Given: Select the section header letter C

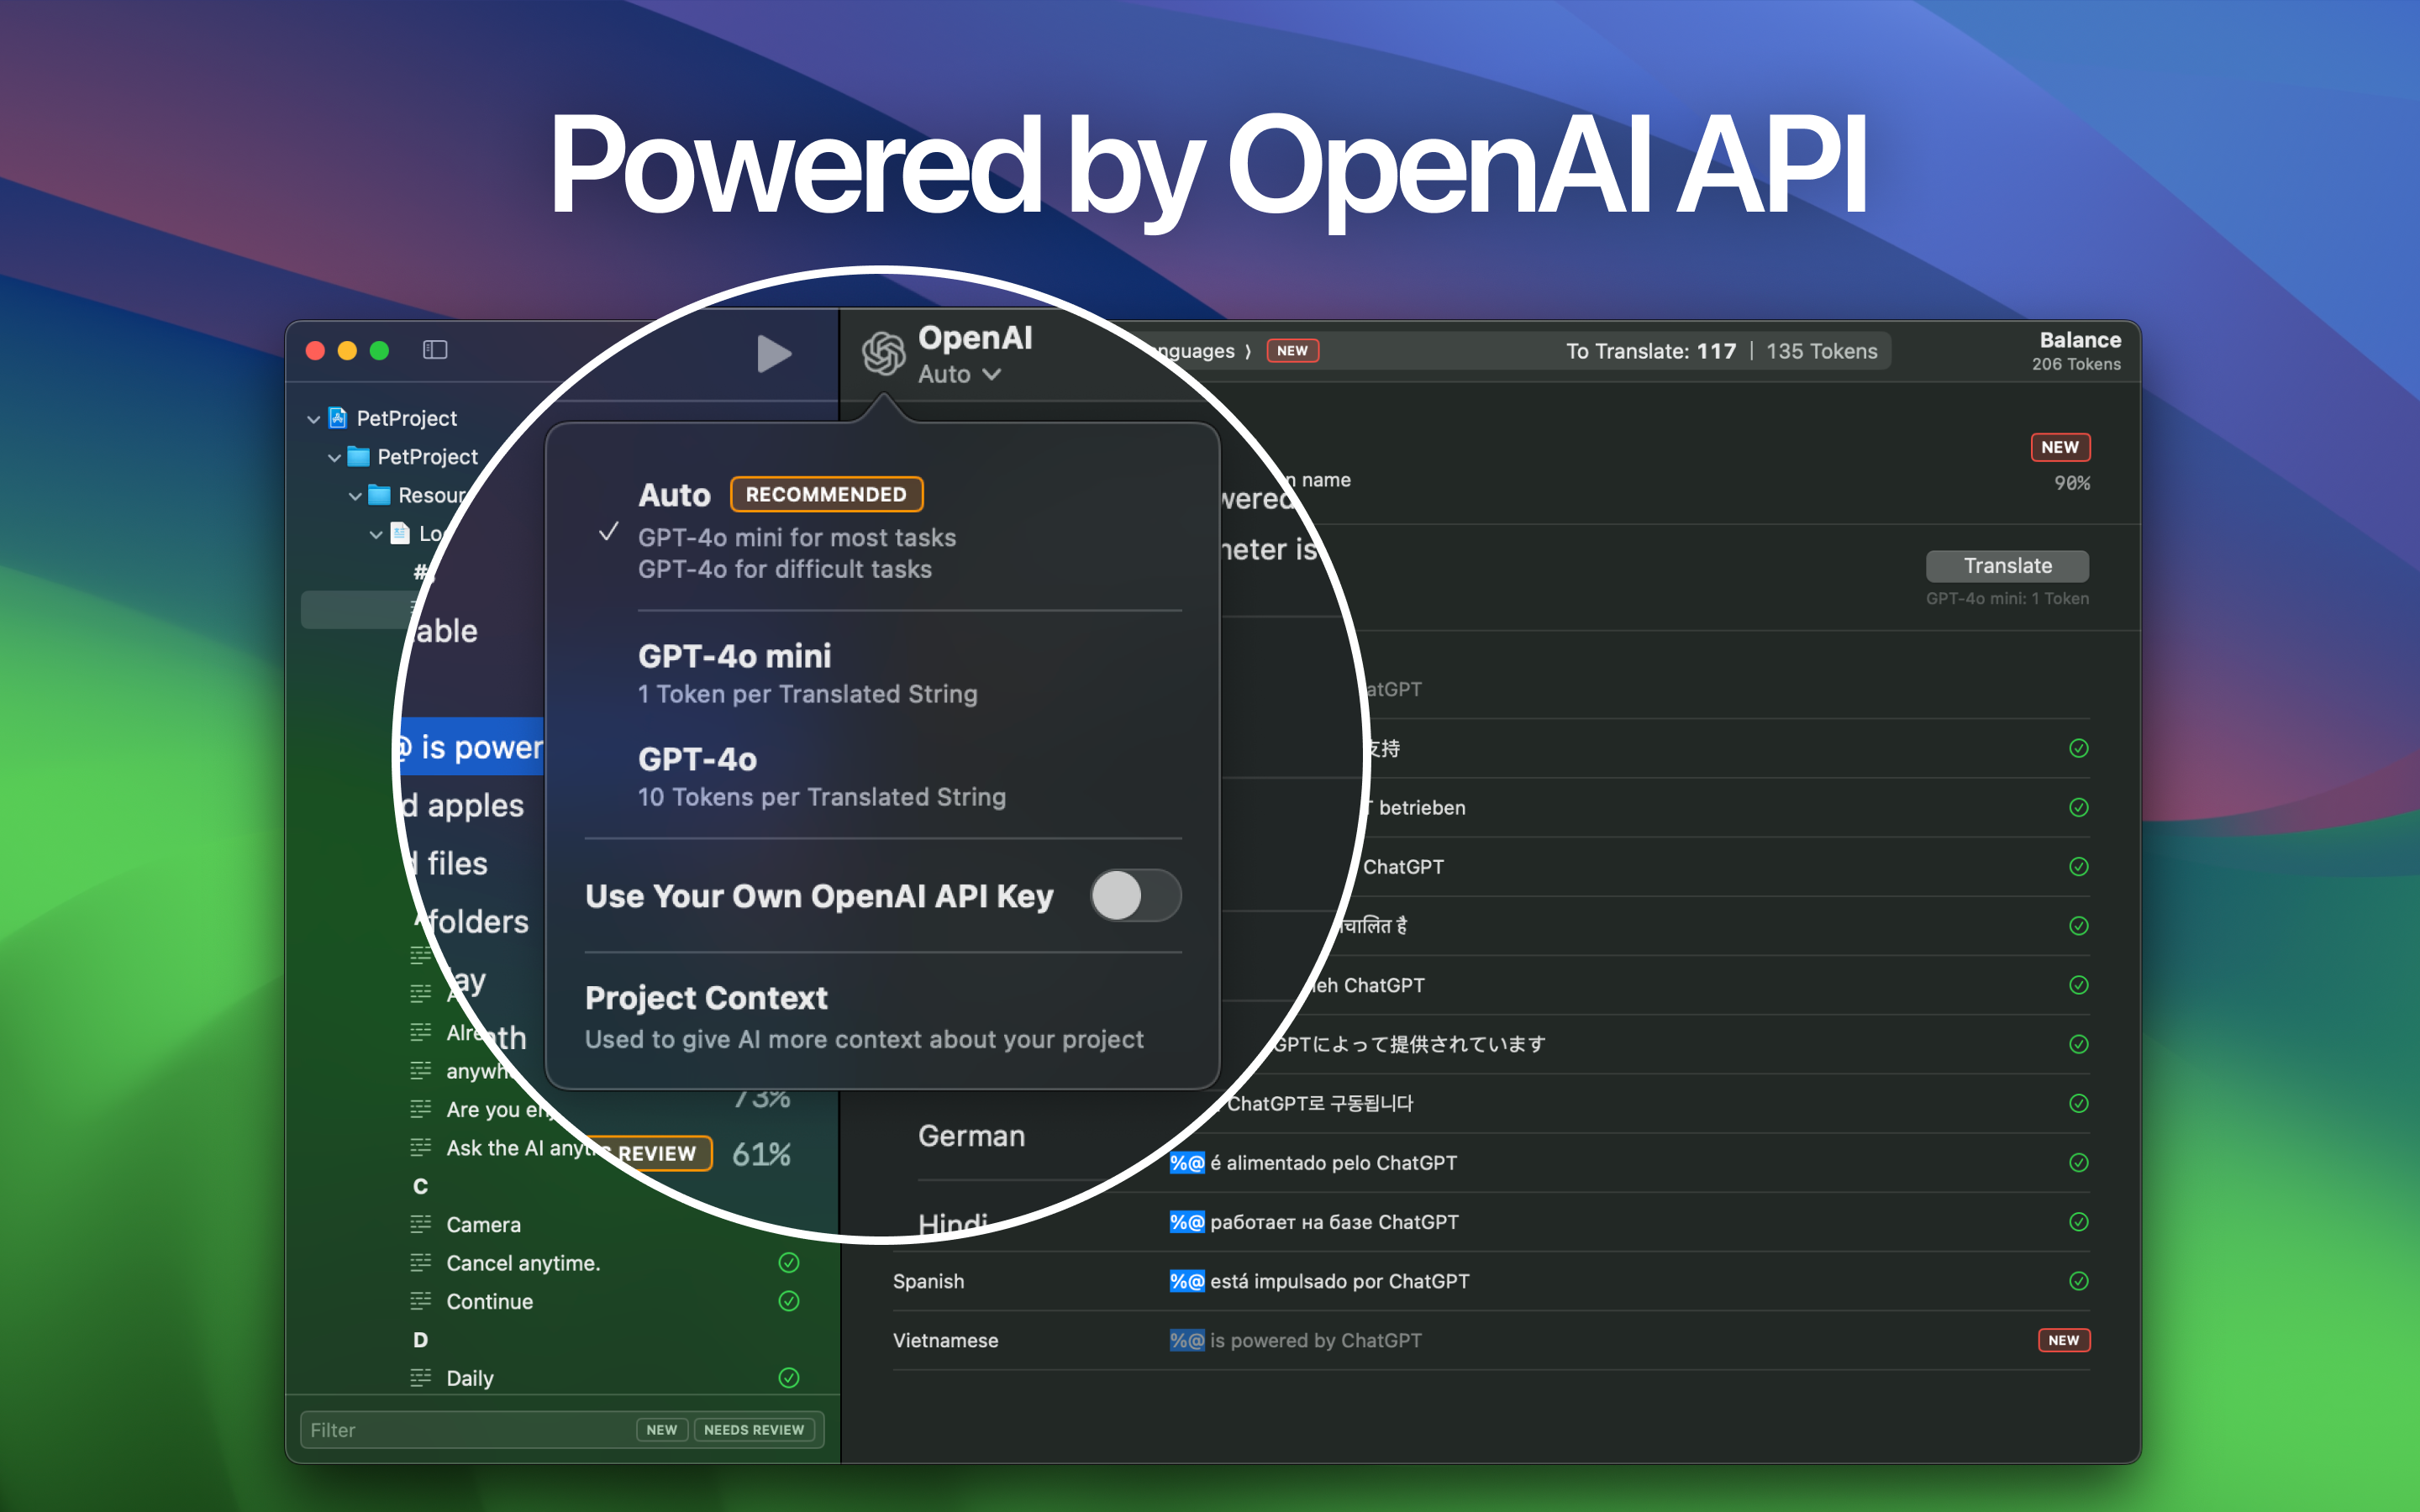Looking at the screenshot, I should pos(420,1186).
